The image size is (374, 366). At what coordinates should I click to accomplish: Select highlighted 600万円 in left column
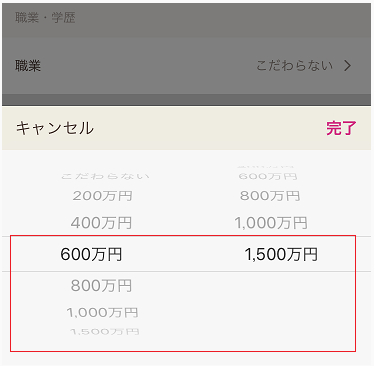[91, 254]
